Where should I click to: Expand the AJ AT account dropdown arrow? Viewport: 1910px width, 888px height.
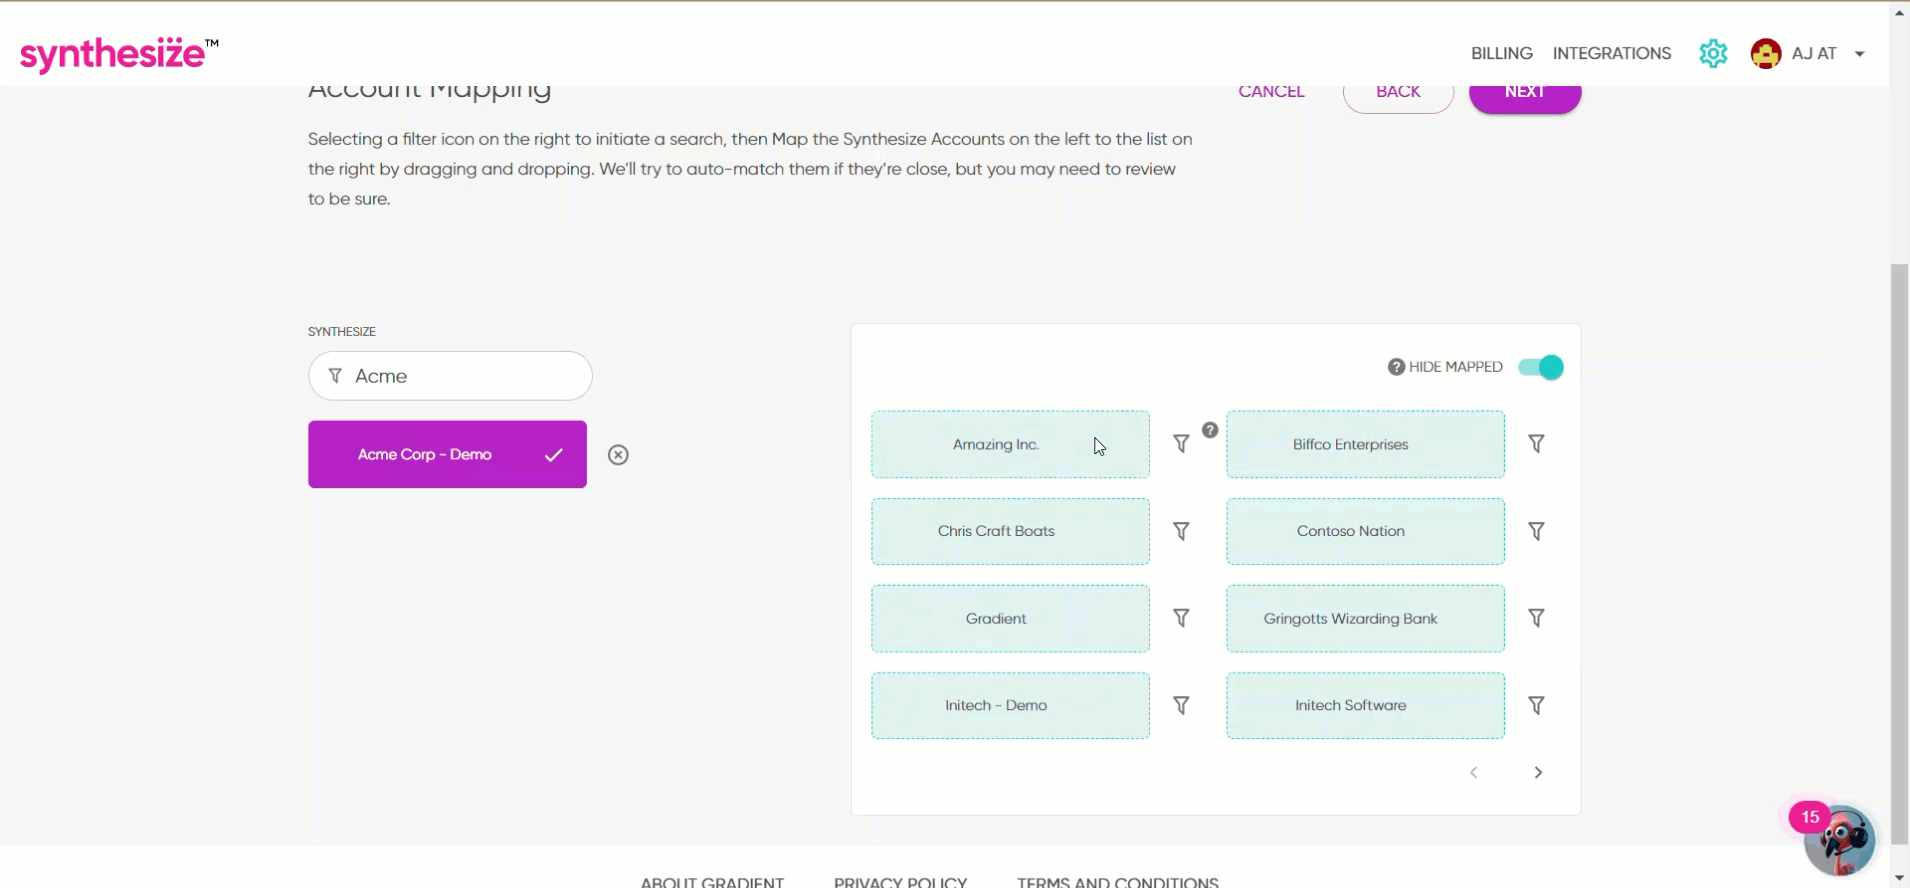pos(1860,54)
